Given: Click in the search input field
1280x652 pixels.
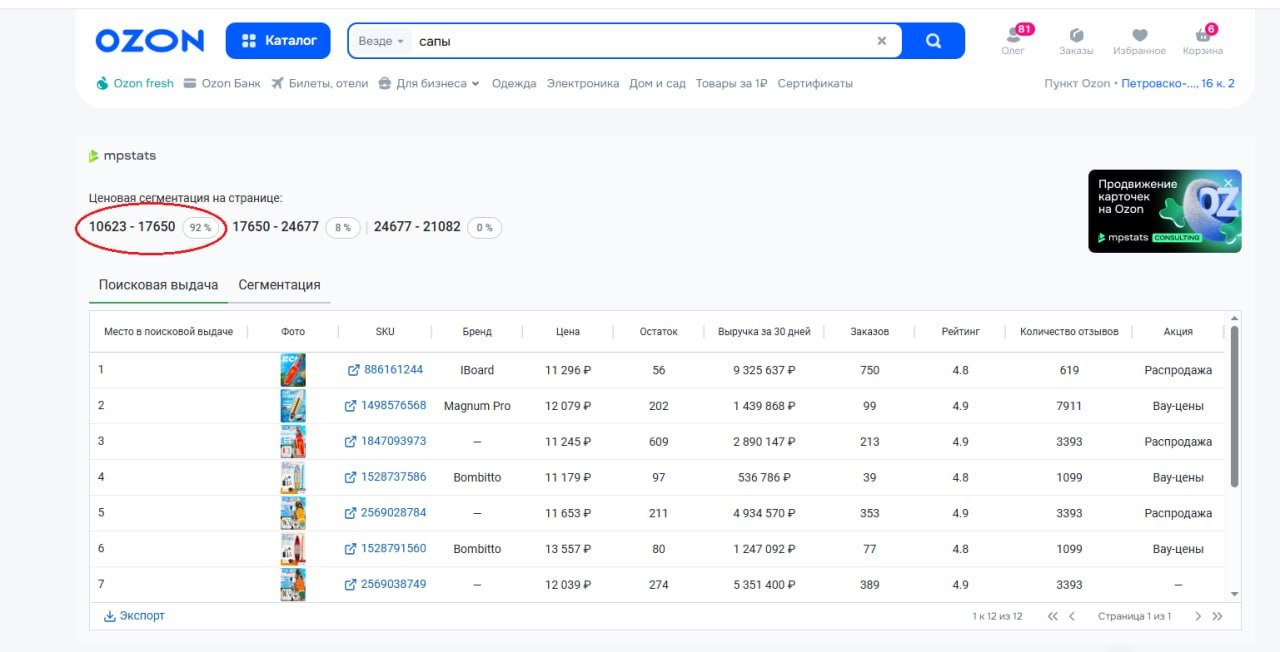Looking at the screenshot, I should pyautogui.click(x=640, y=41).
